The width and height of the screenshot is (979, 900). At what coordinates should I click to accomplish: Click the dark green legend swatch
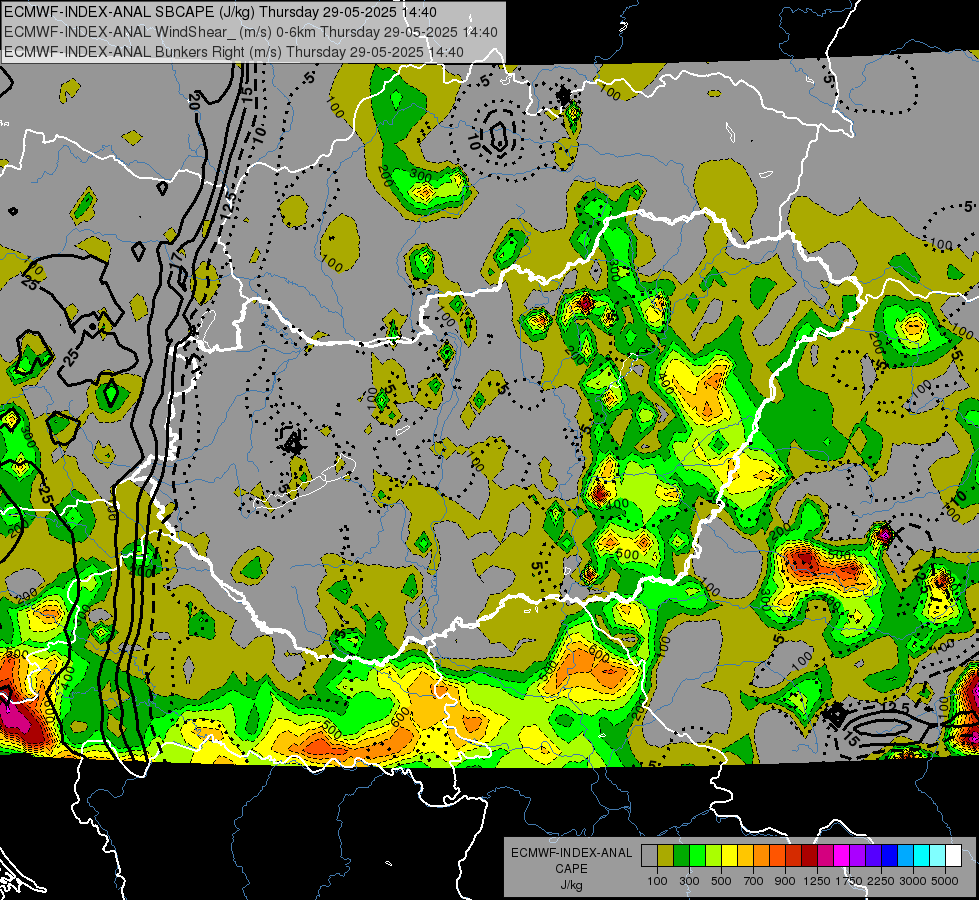[682, 856]
